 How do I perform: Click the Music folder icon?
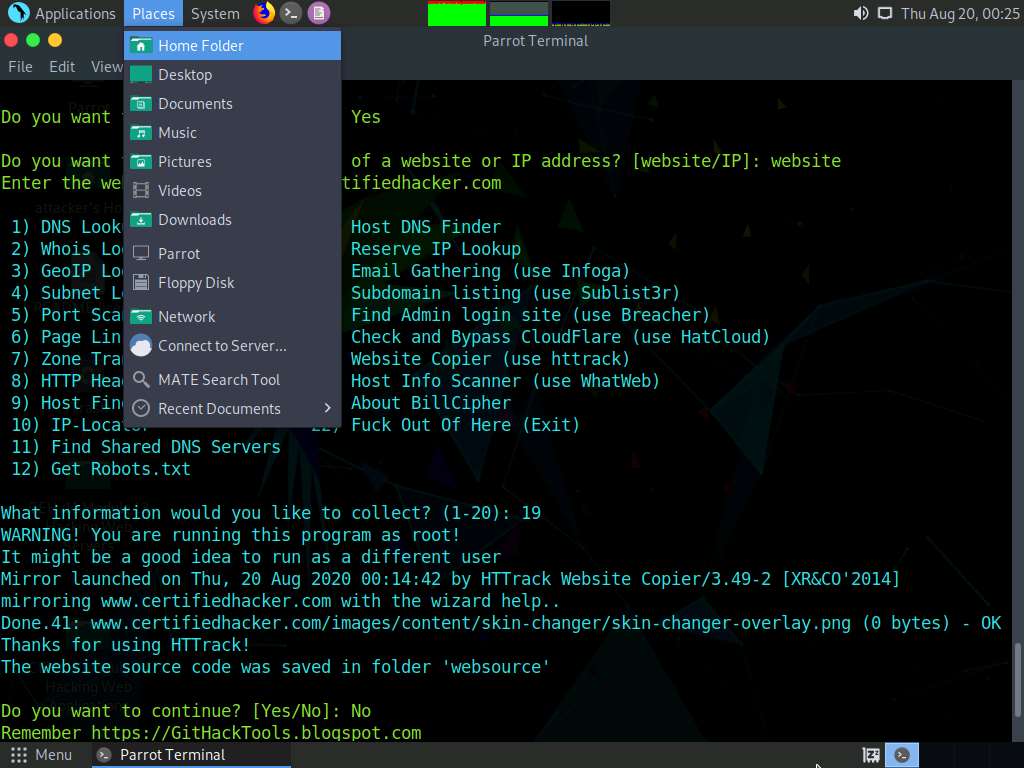[140, 133]
